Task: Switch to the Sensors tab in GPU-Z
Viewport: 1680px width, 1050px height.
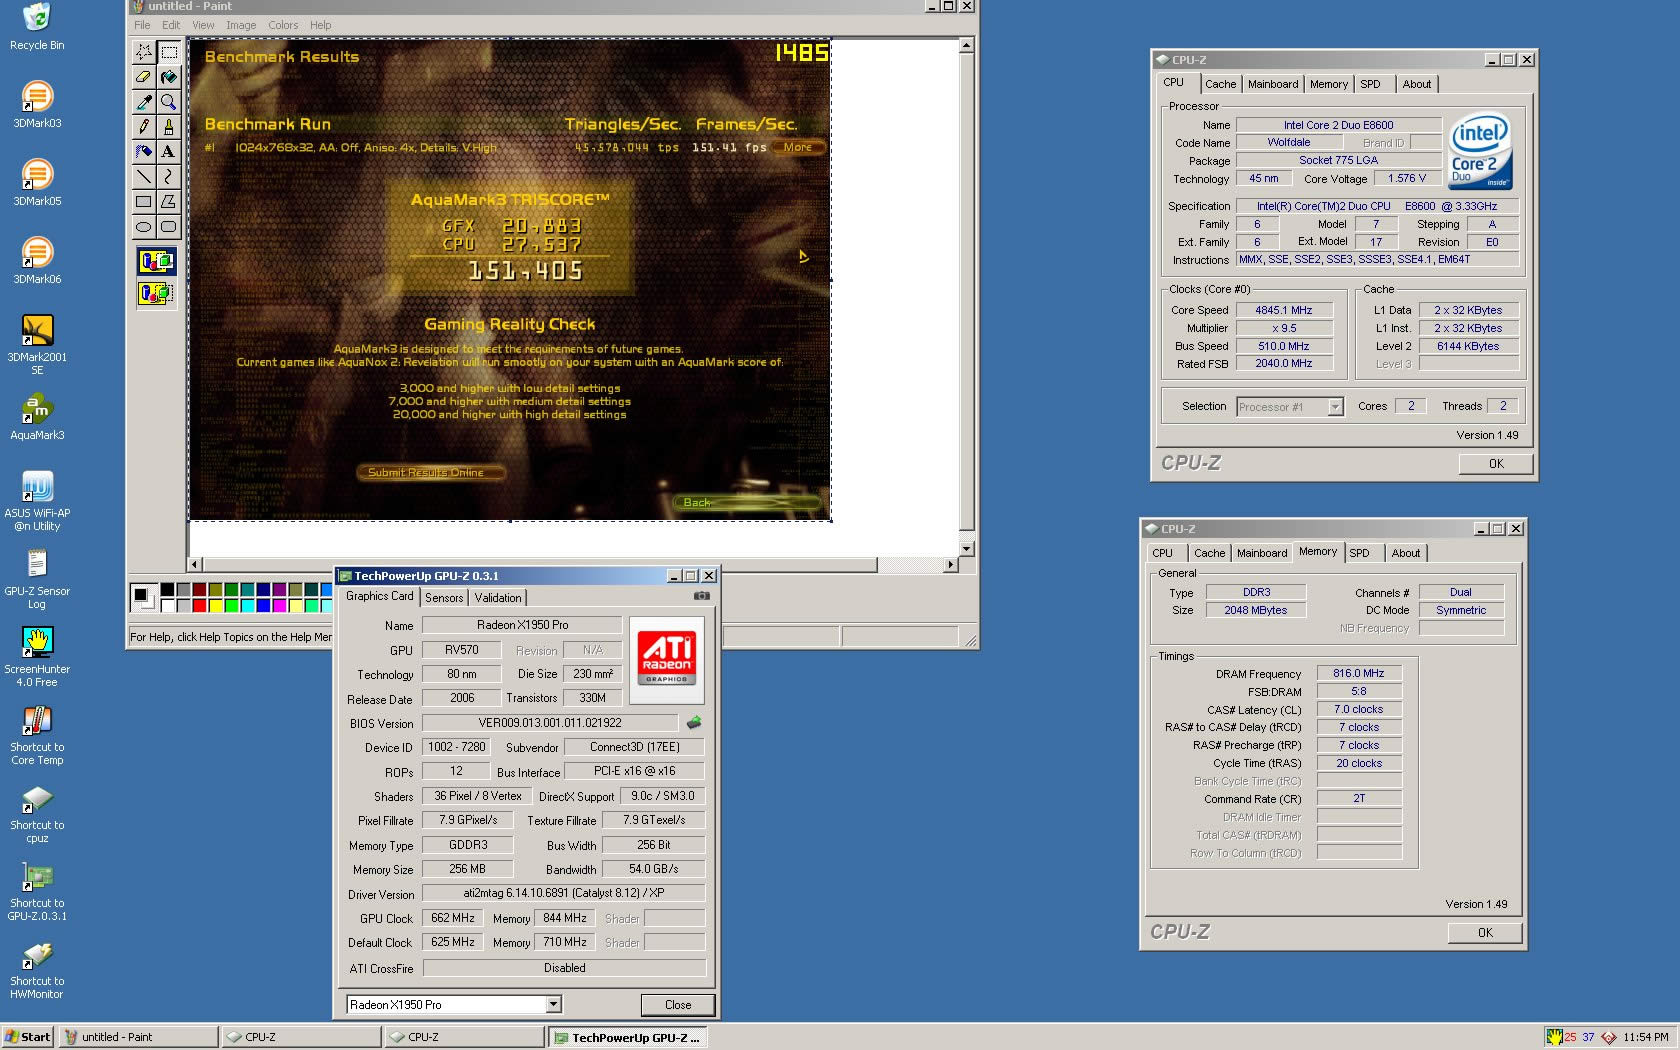Action: pos(444,598)
